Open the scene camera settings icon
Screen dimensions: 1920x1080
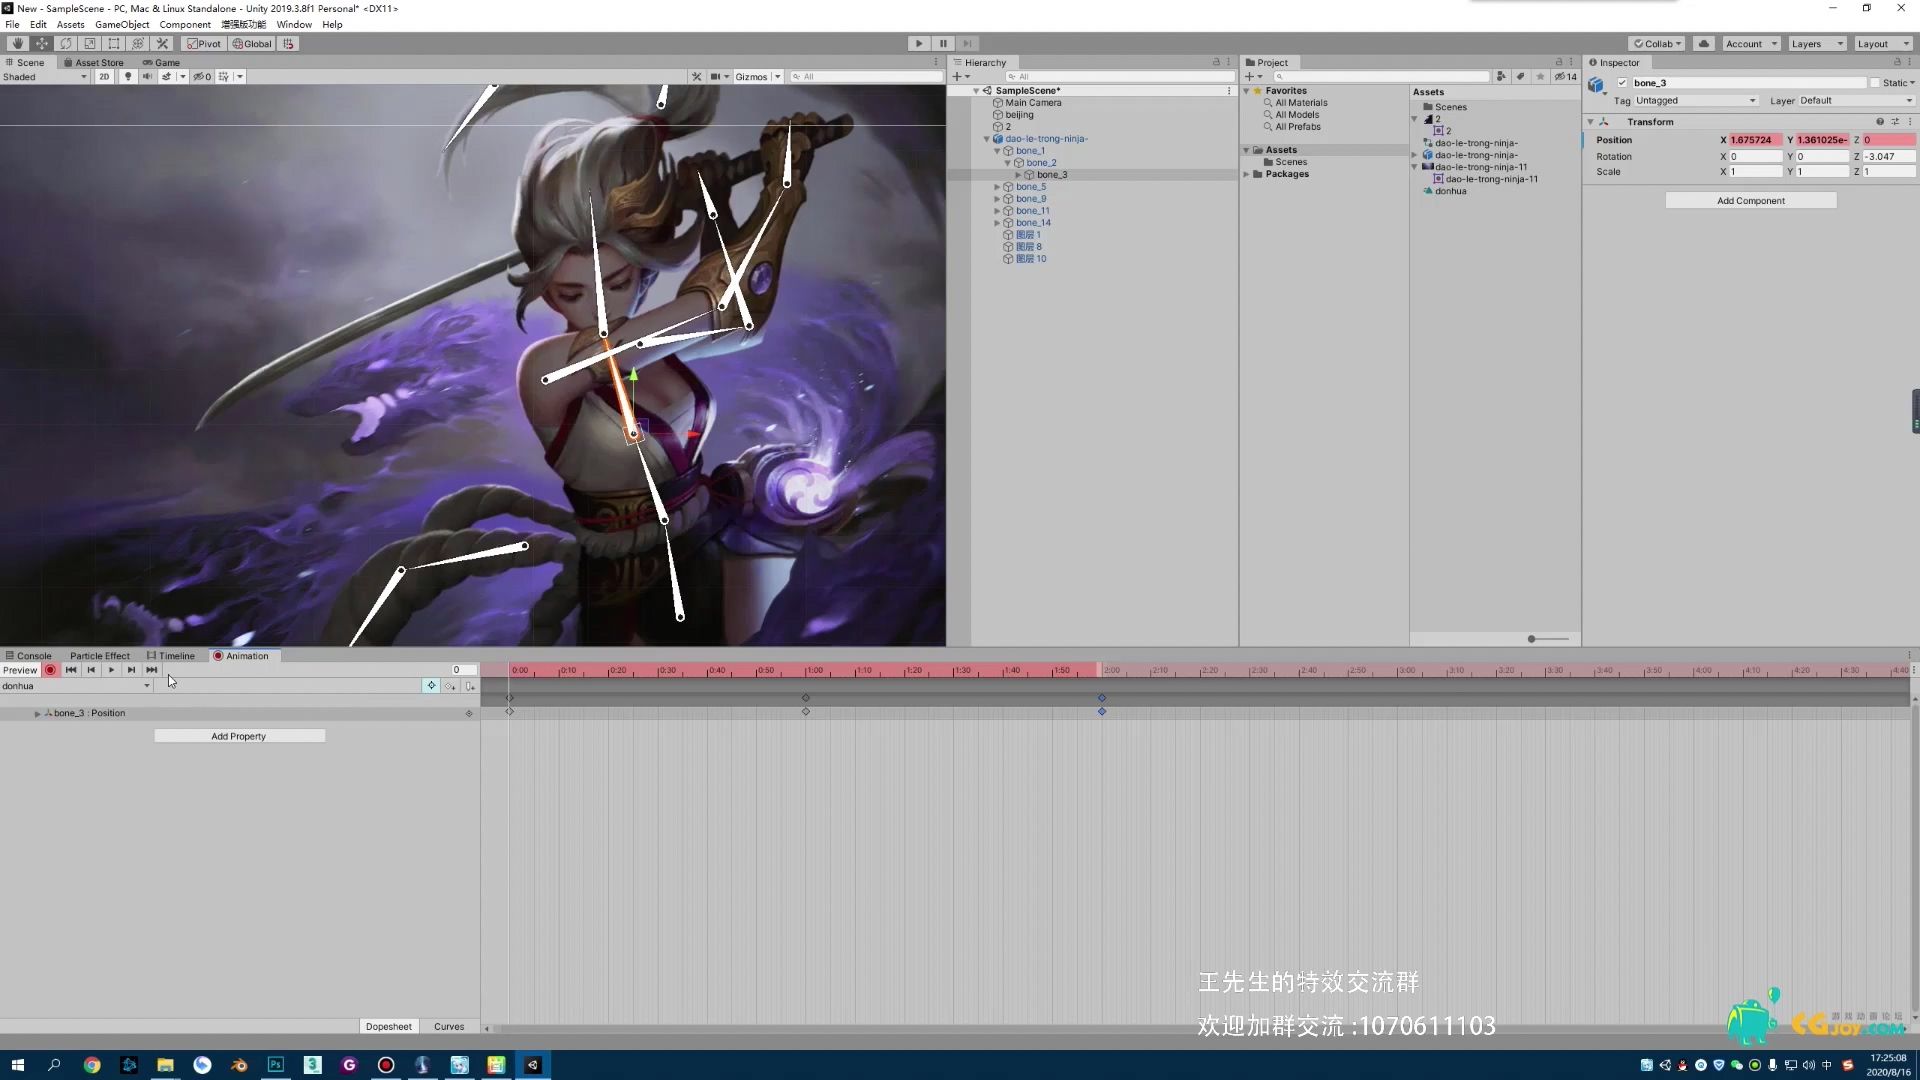click(x=718, y=77)
